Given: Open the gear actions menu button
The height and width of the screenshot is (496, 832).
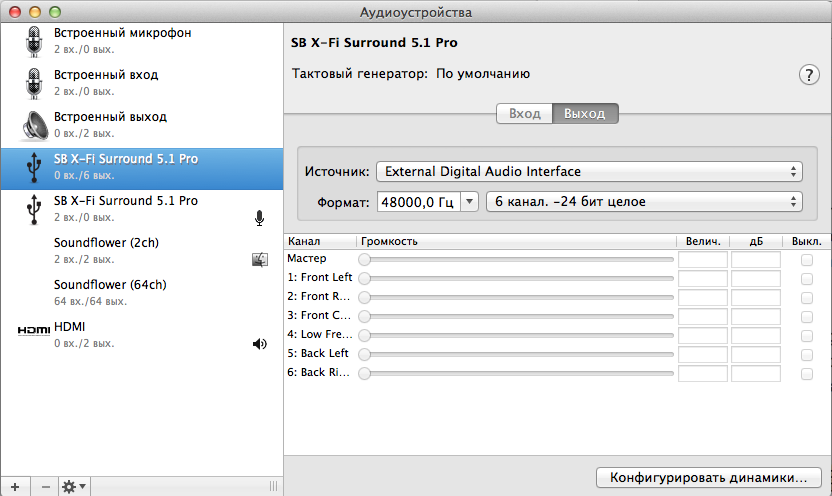Looking at the screenshot, I should (x=74, y=486).
